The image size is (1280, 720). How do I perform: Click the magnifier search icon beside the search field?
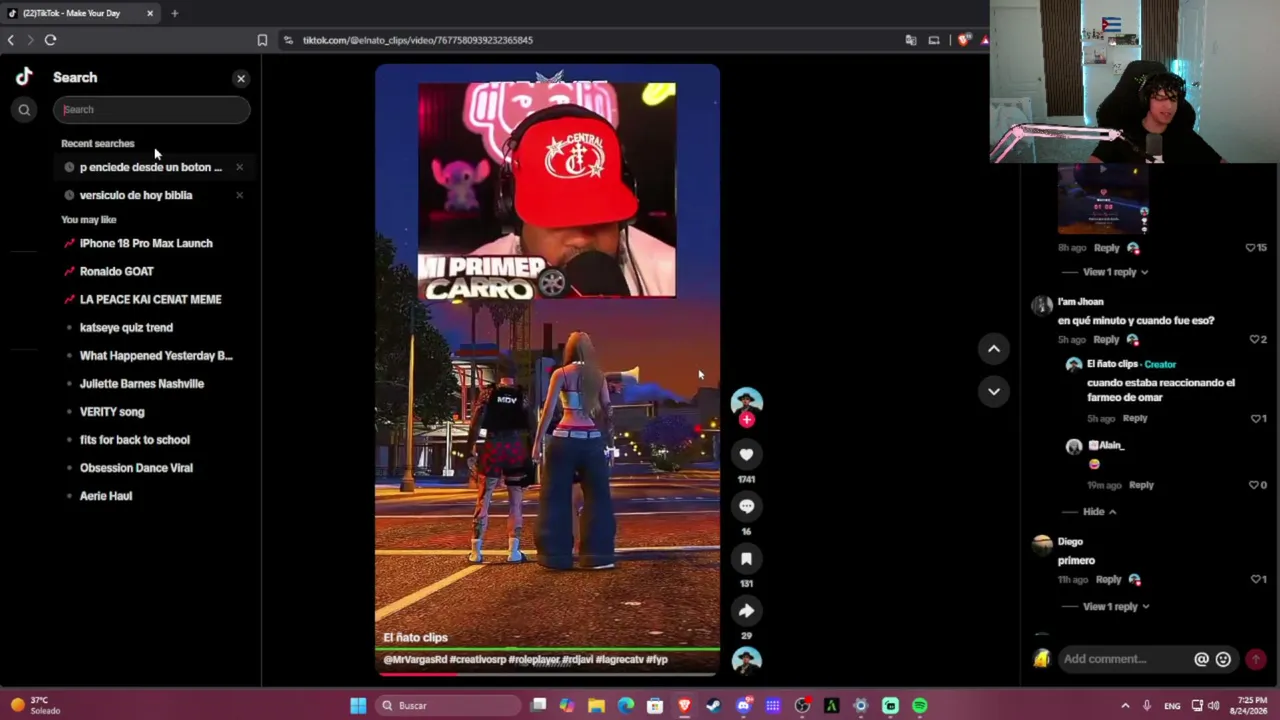point(24,110)
